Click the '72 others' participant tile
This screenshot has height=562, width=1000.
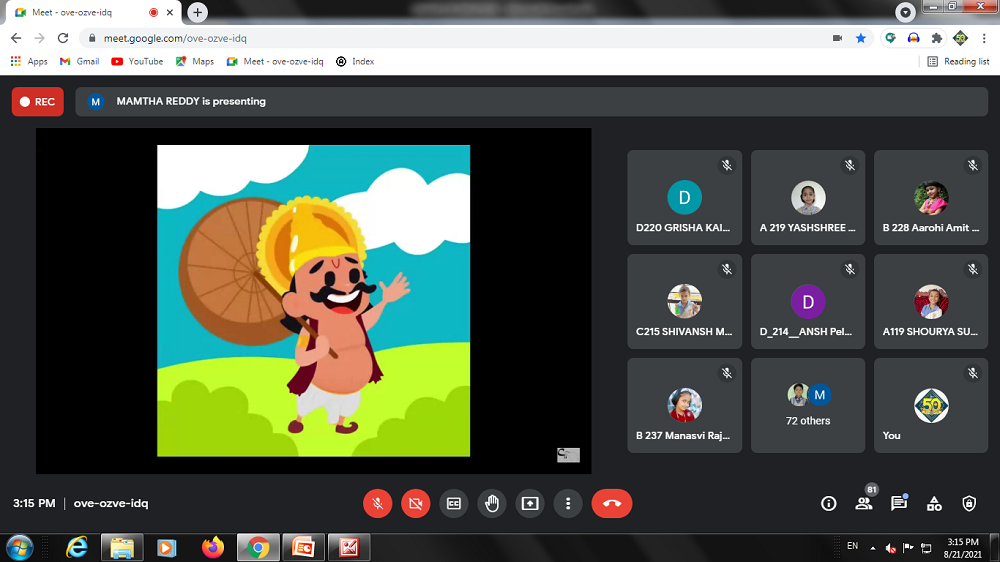click(807, 405)
